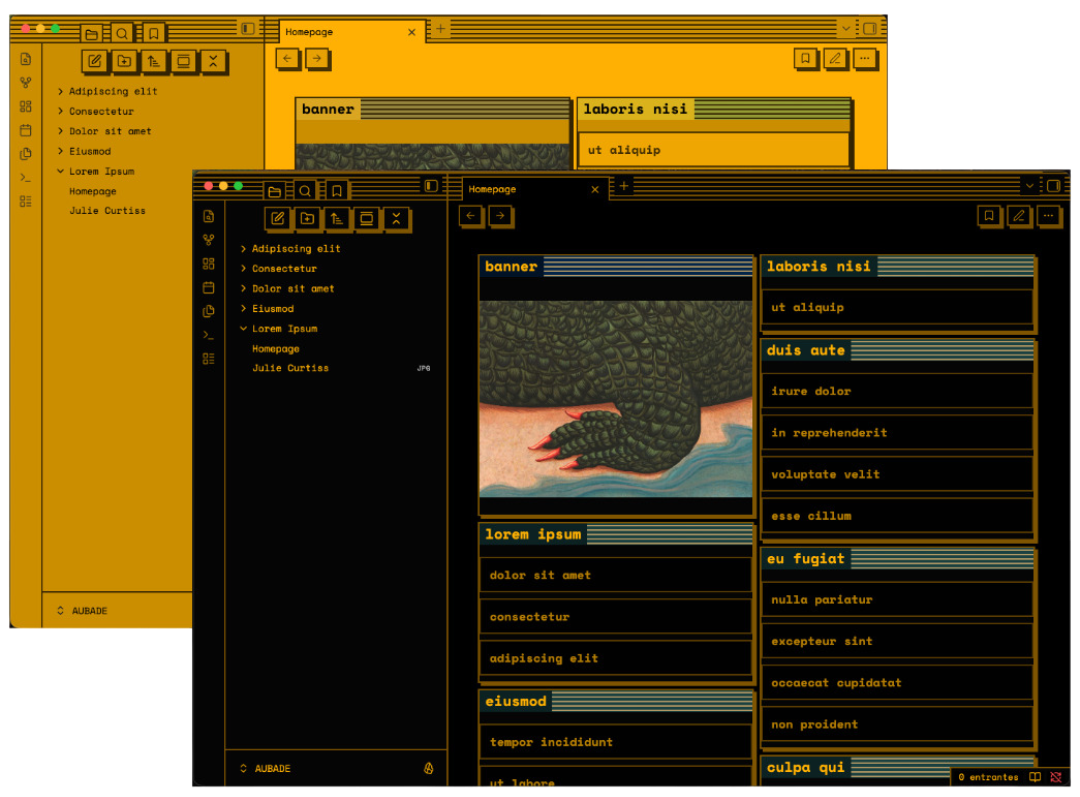Click theme icon next to AUBADE in dark window

(x=428, y=768)
